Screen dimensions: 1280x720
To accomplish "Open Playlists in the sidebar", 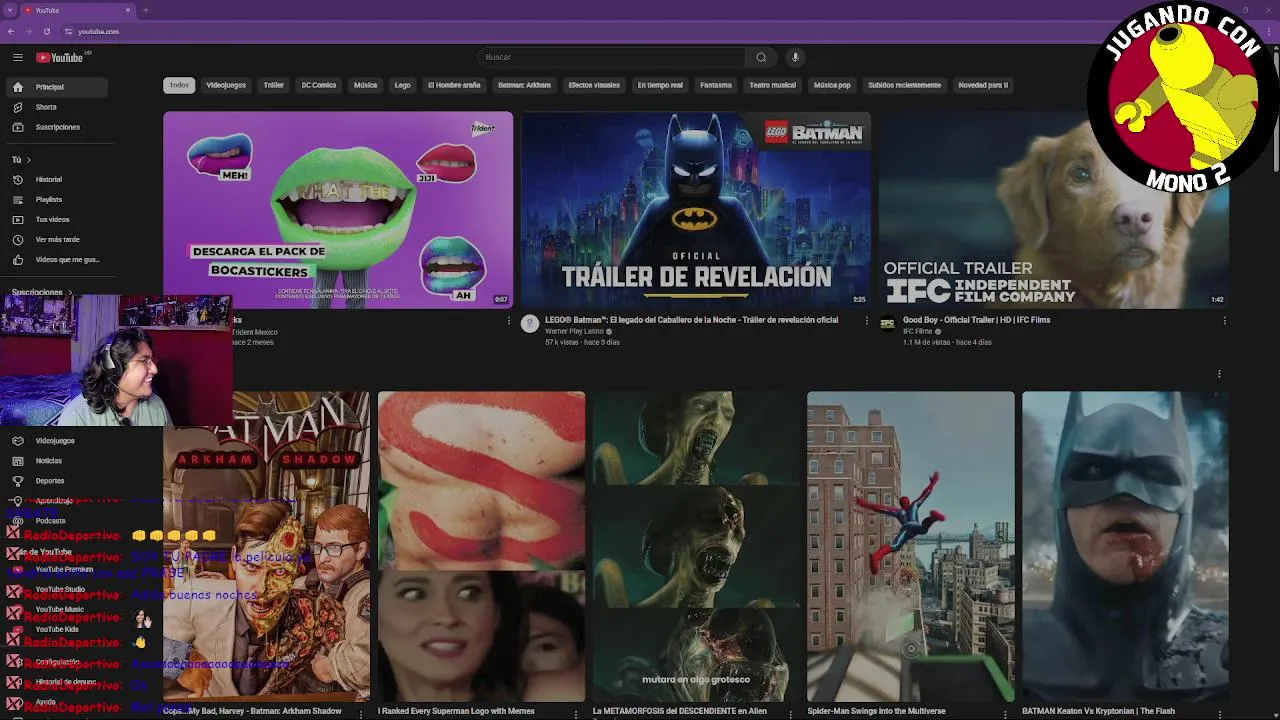I will (x=57, y=200).
